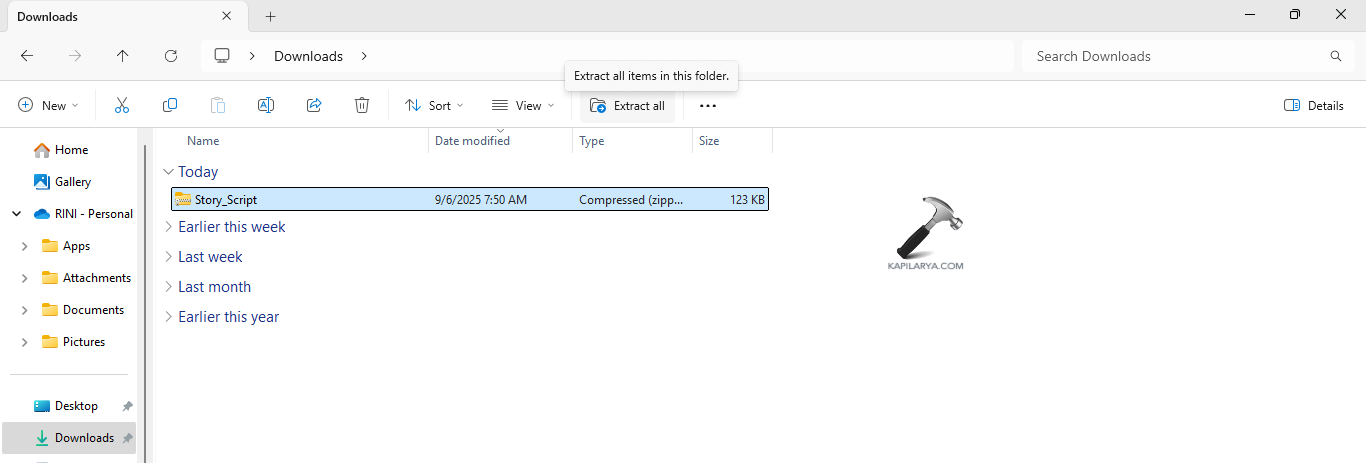This screenshot has height=463, width=1366.
Task: Toggle the Details pane
Action: [1313, 105]
